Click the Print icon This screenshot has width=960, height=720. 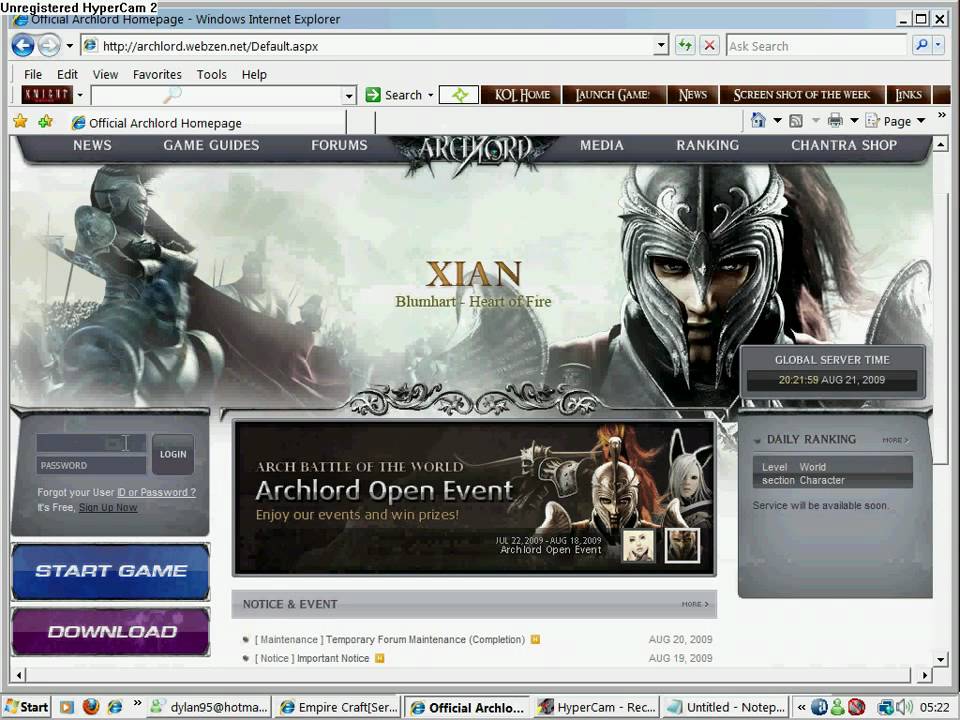pyautogui.click(x=835, y=121)
